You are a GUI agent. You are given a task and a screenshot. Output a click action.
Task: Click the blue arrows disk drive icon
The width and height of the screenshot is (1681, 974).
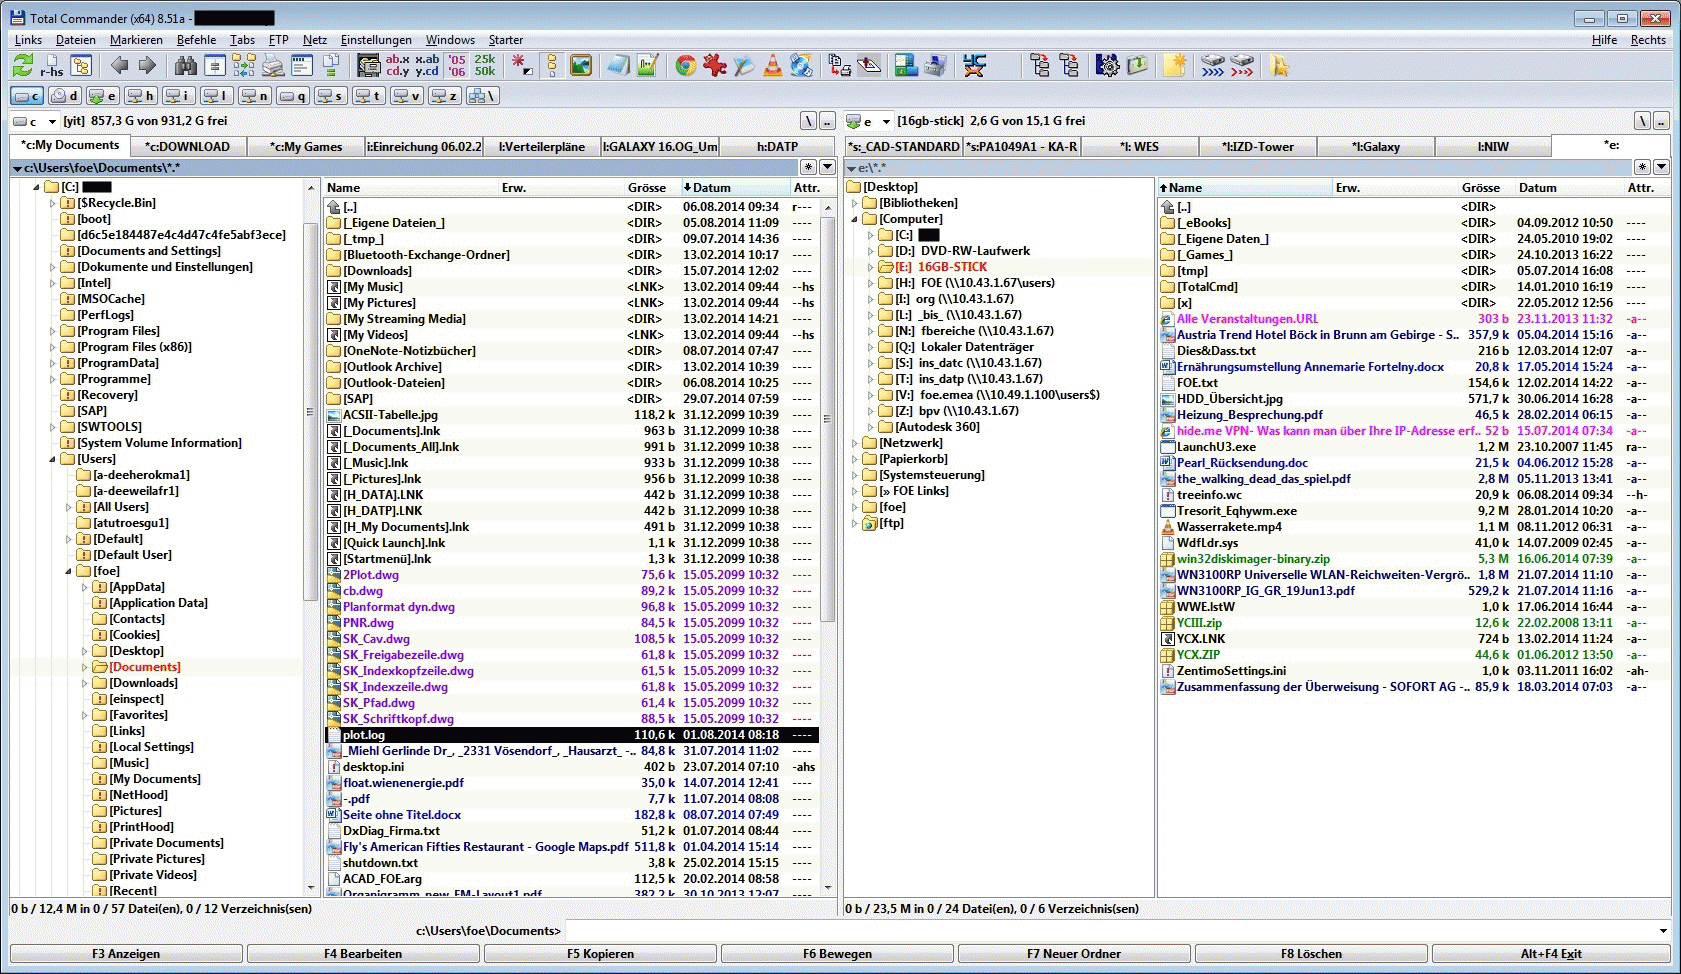[1212, 66]
